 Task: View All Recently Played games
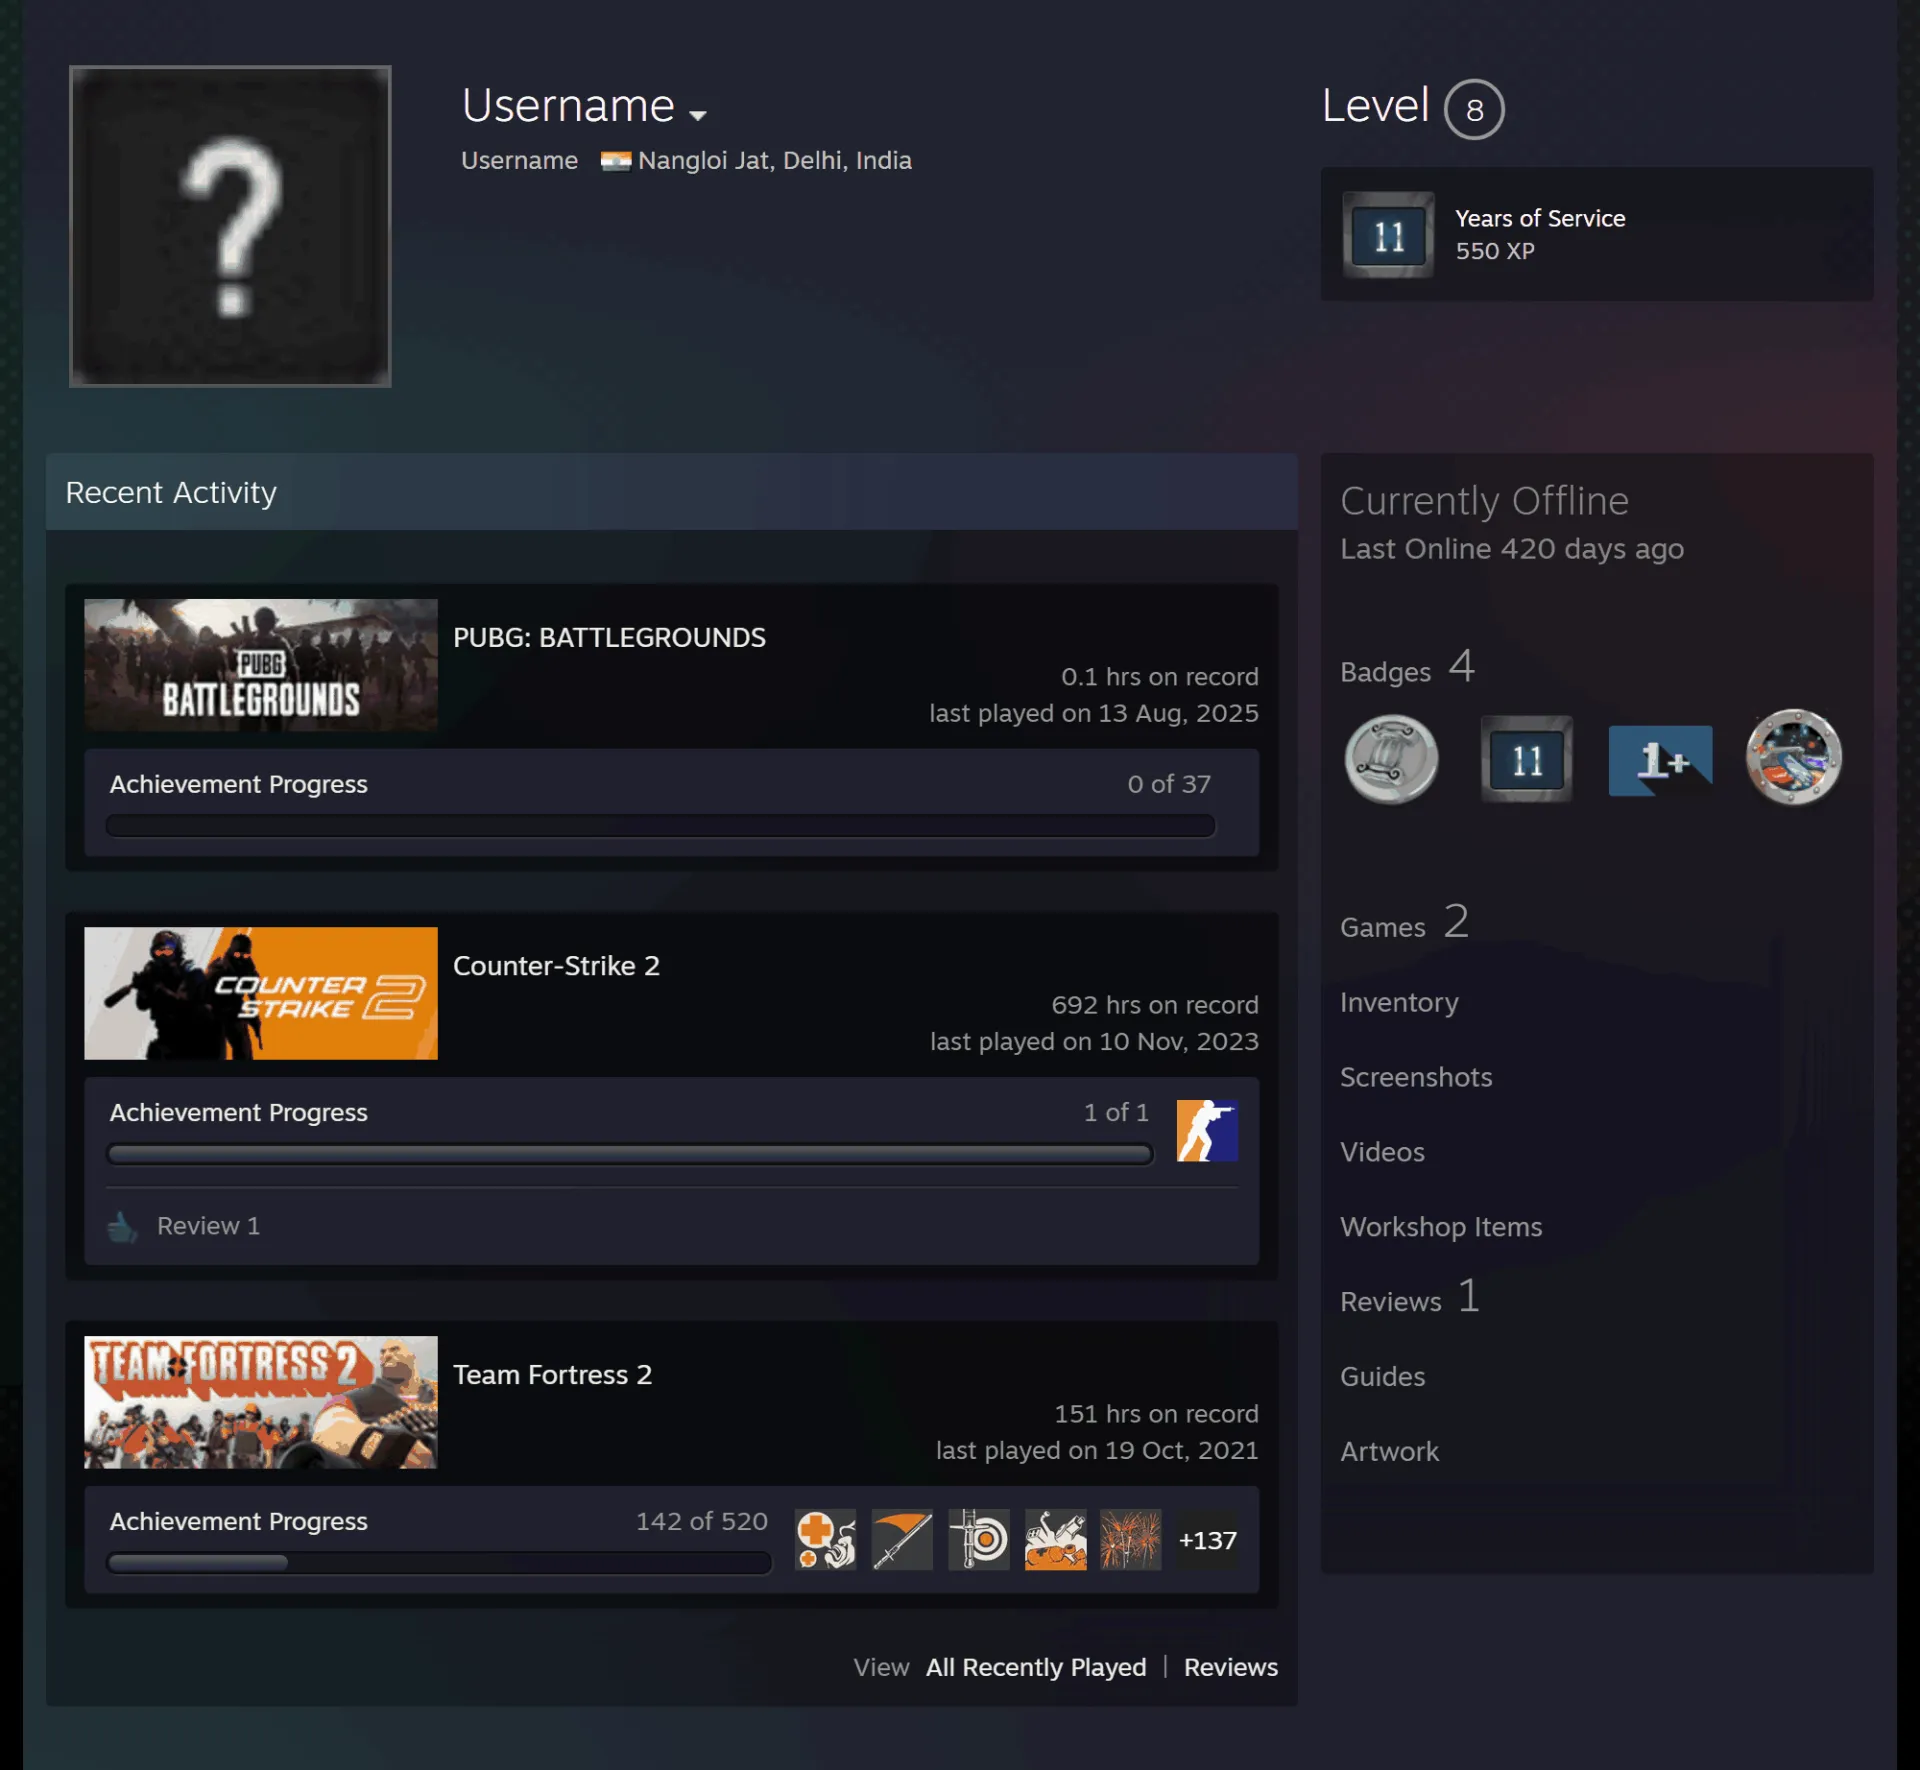[1036, 1667]
